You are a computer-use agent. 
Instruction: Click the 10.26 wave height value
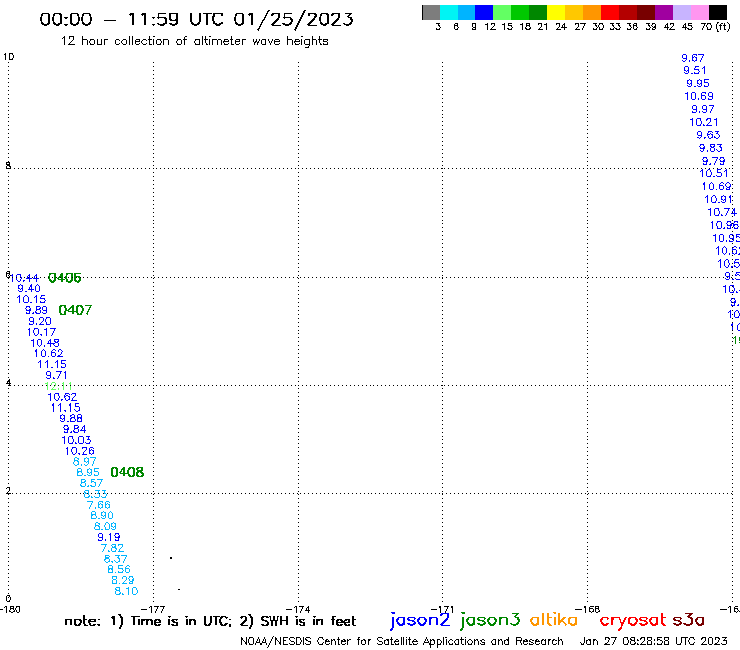point(80,451)
